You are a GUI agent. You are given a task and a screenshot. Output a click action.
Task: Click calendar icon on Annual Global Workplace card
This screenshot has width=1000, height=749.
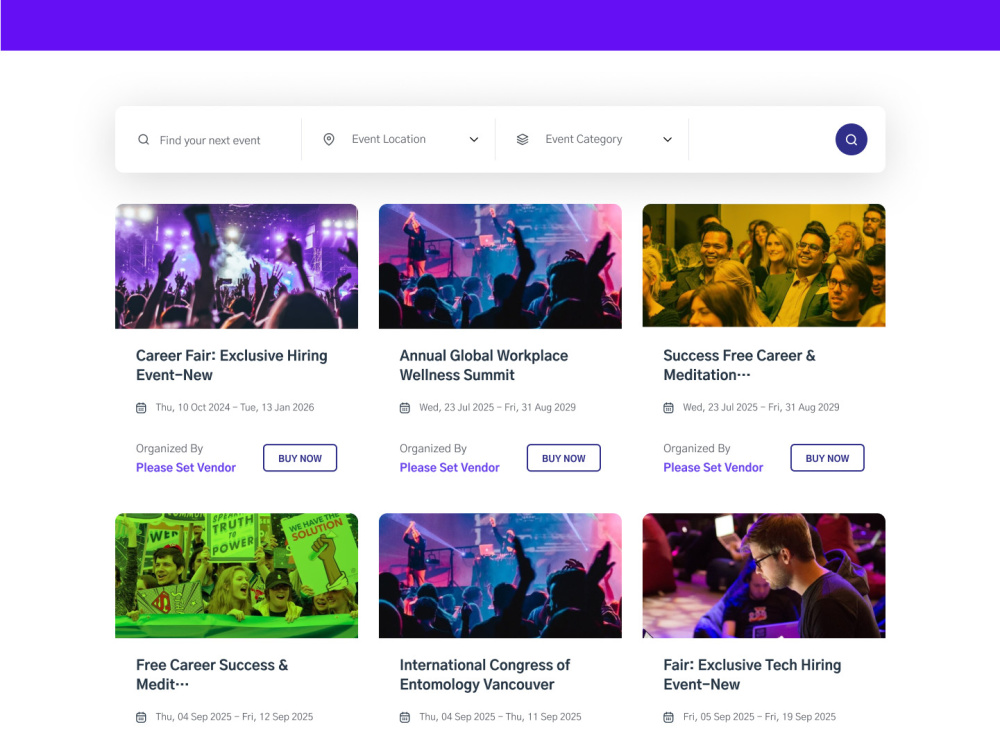click(x=404, y=408)
